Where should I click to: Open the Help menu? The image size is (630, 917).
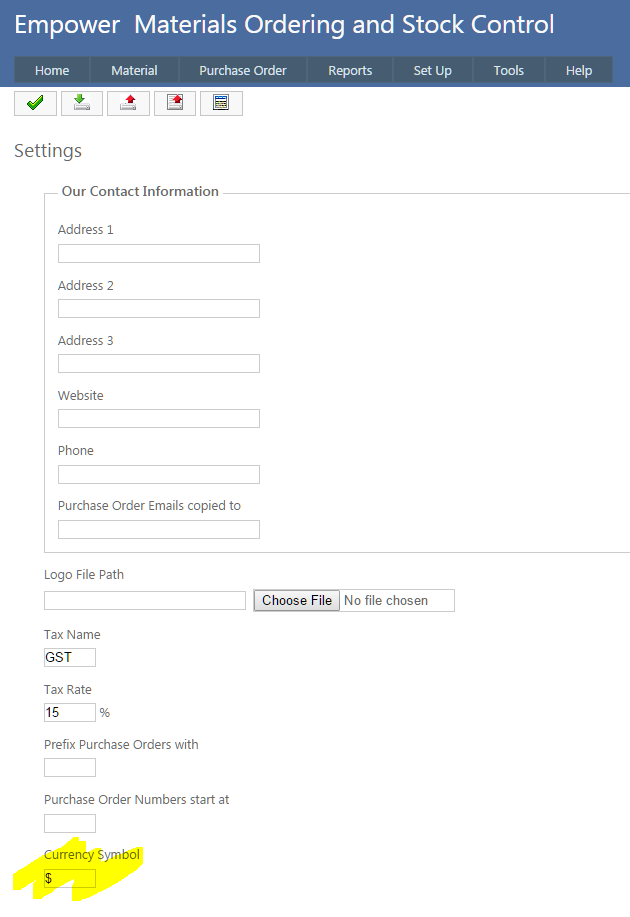point(579,70)
